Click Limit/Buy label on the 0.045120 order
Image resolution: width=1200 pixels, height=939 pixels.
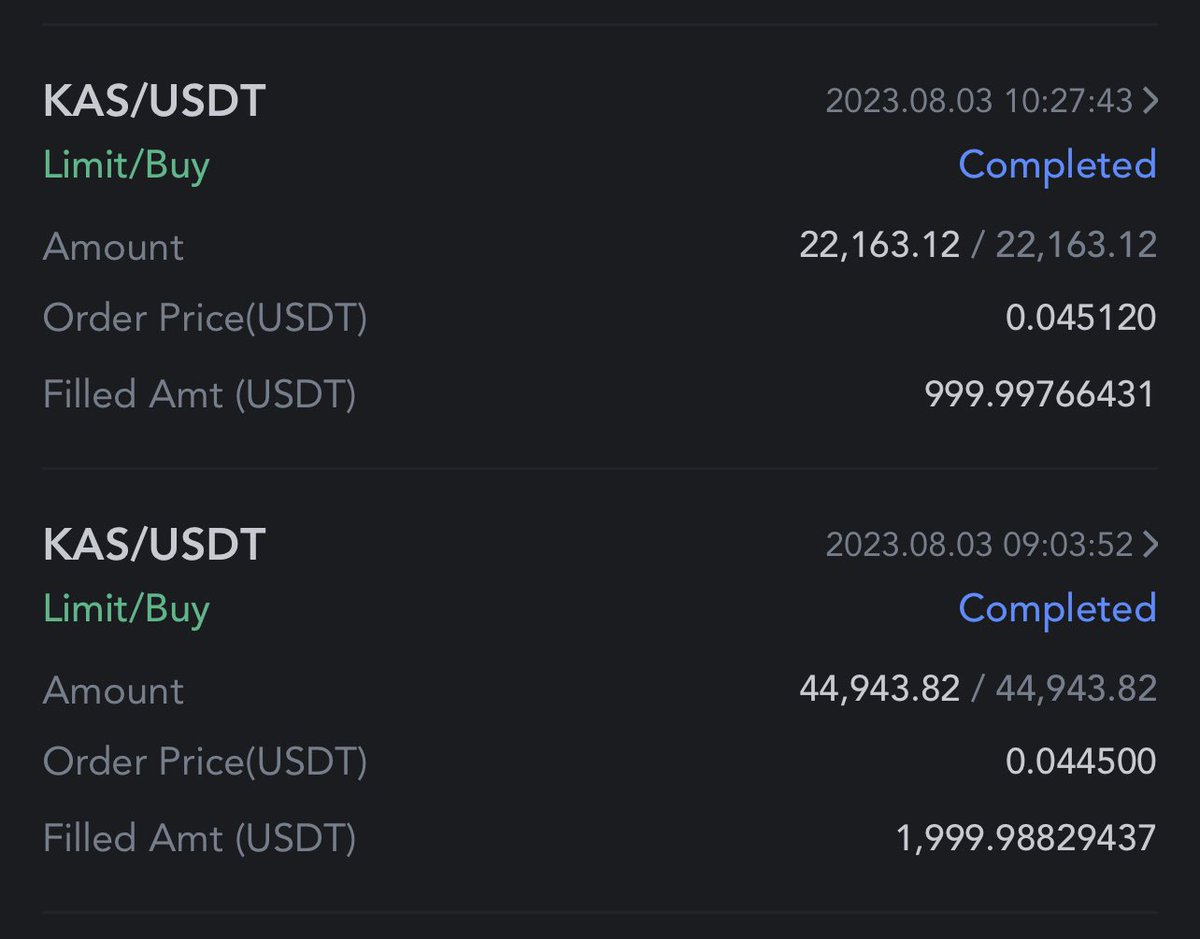point(126,166)
